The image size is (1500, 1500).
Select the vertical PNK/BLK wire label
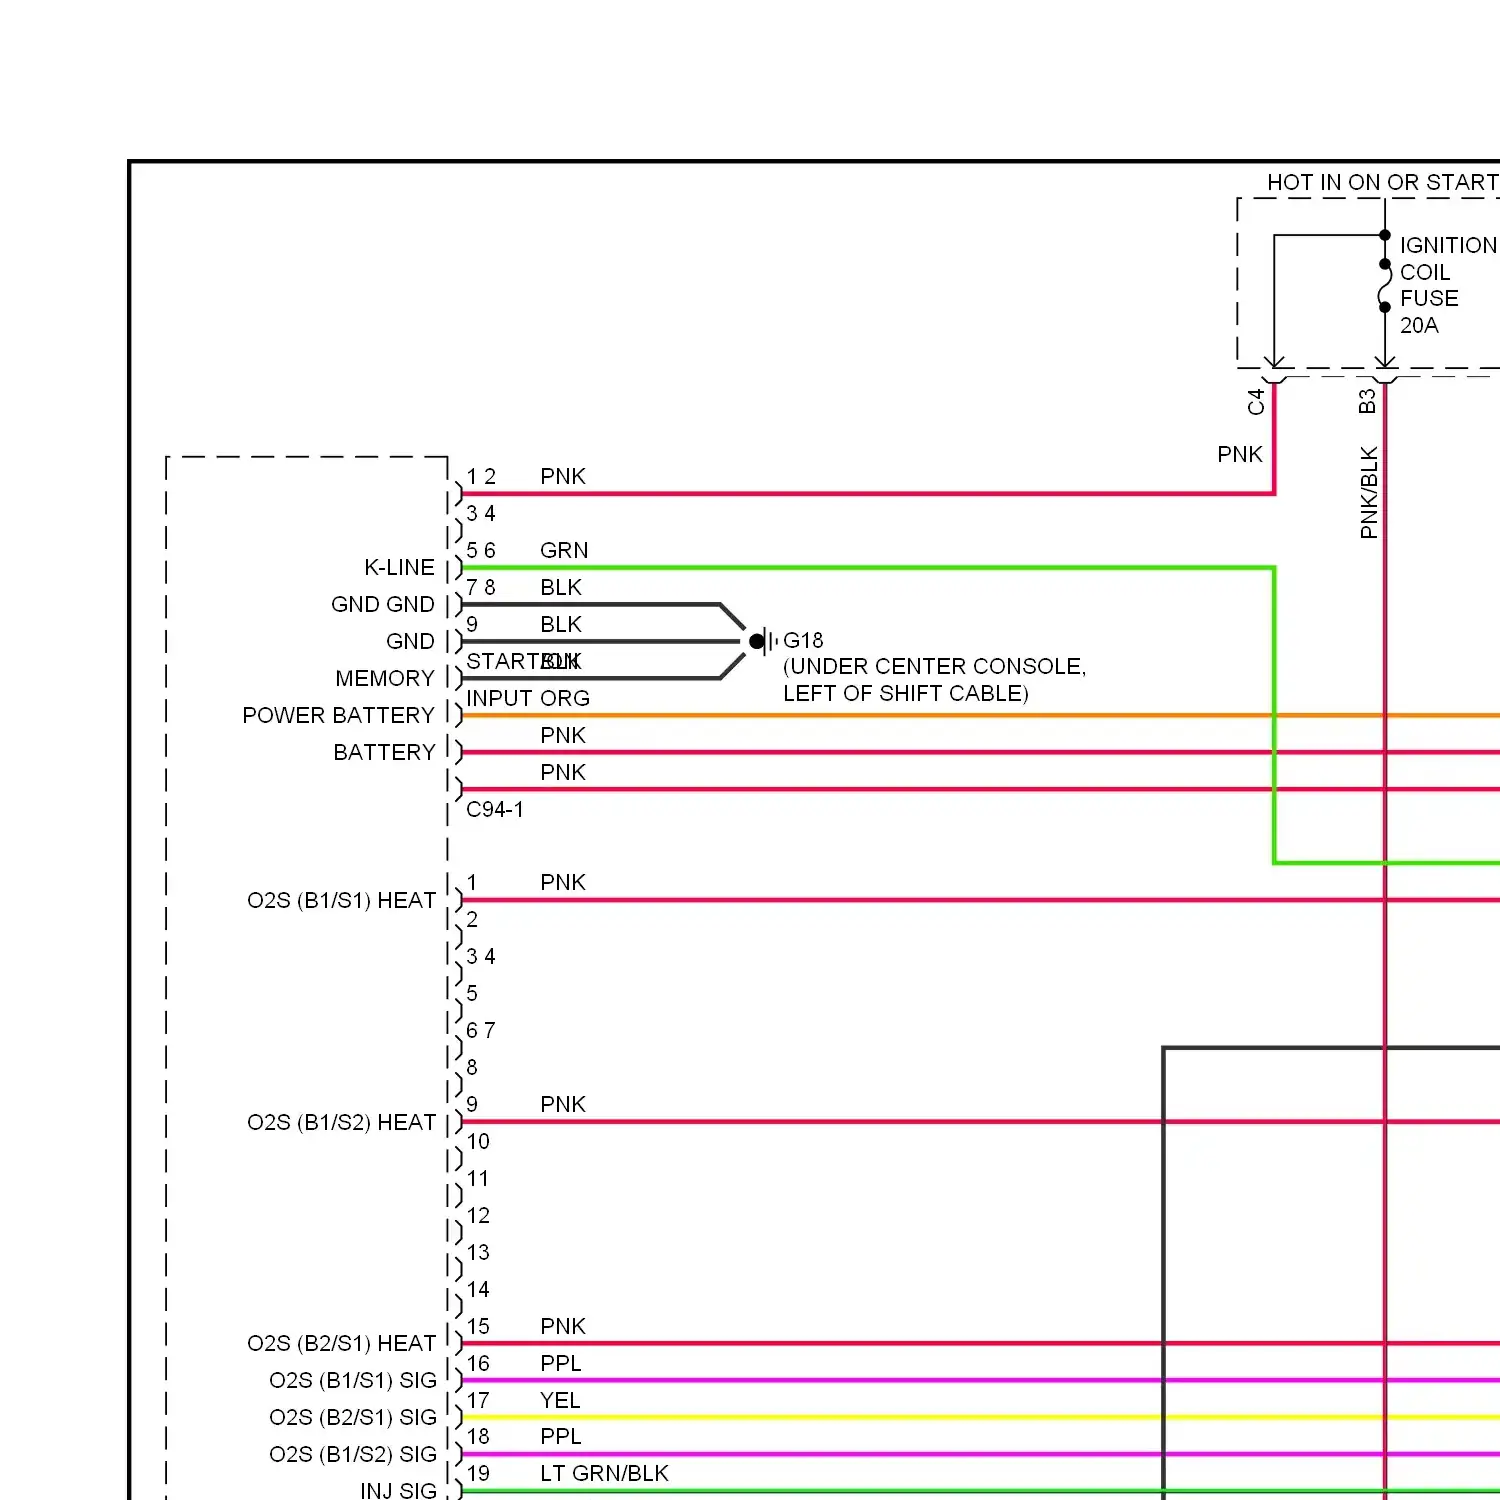[x=1369, y=493]
